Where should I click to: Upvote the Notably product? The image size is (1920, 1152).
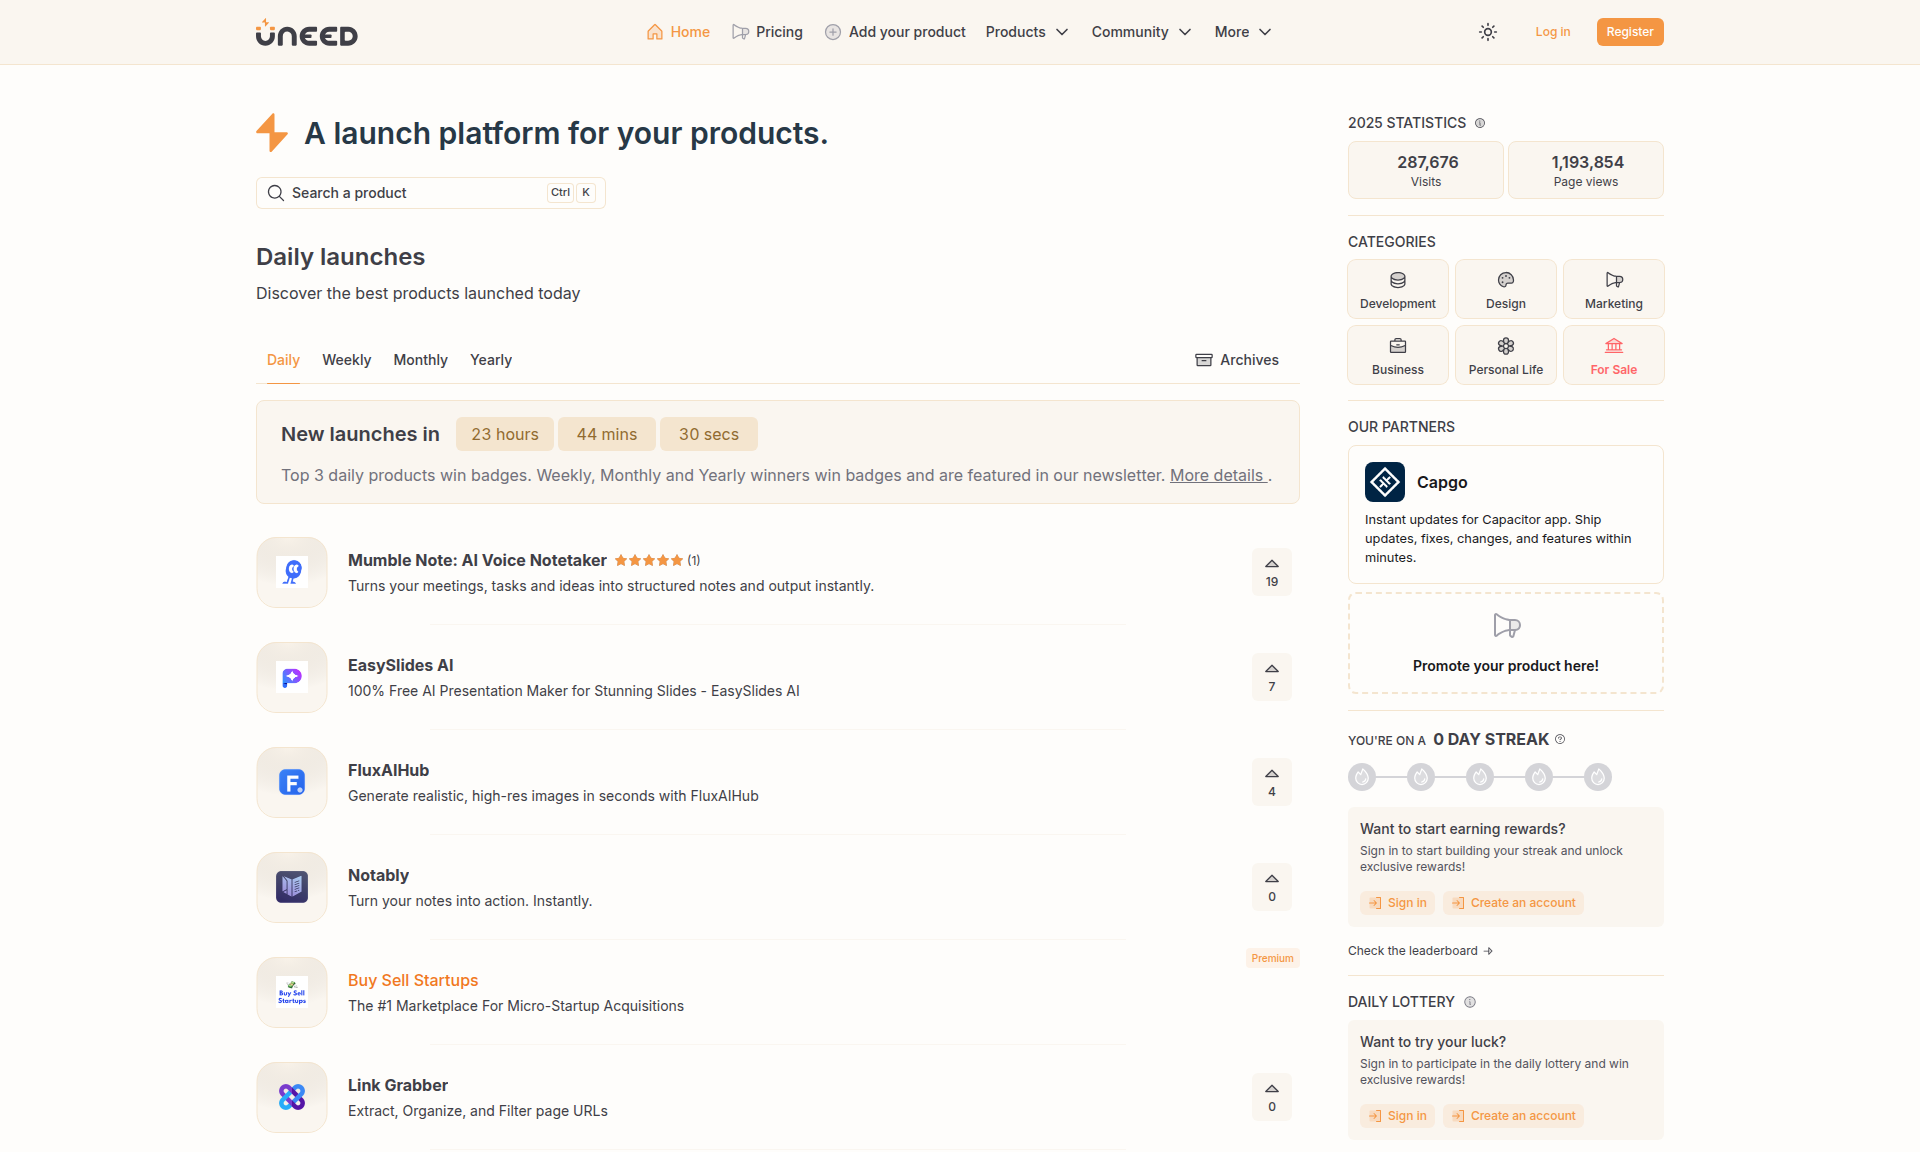click(x=1272, y=887)
